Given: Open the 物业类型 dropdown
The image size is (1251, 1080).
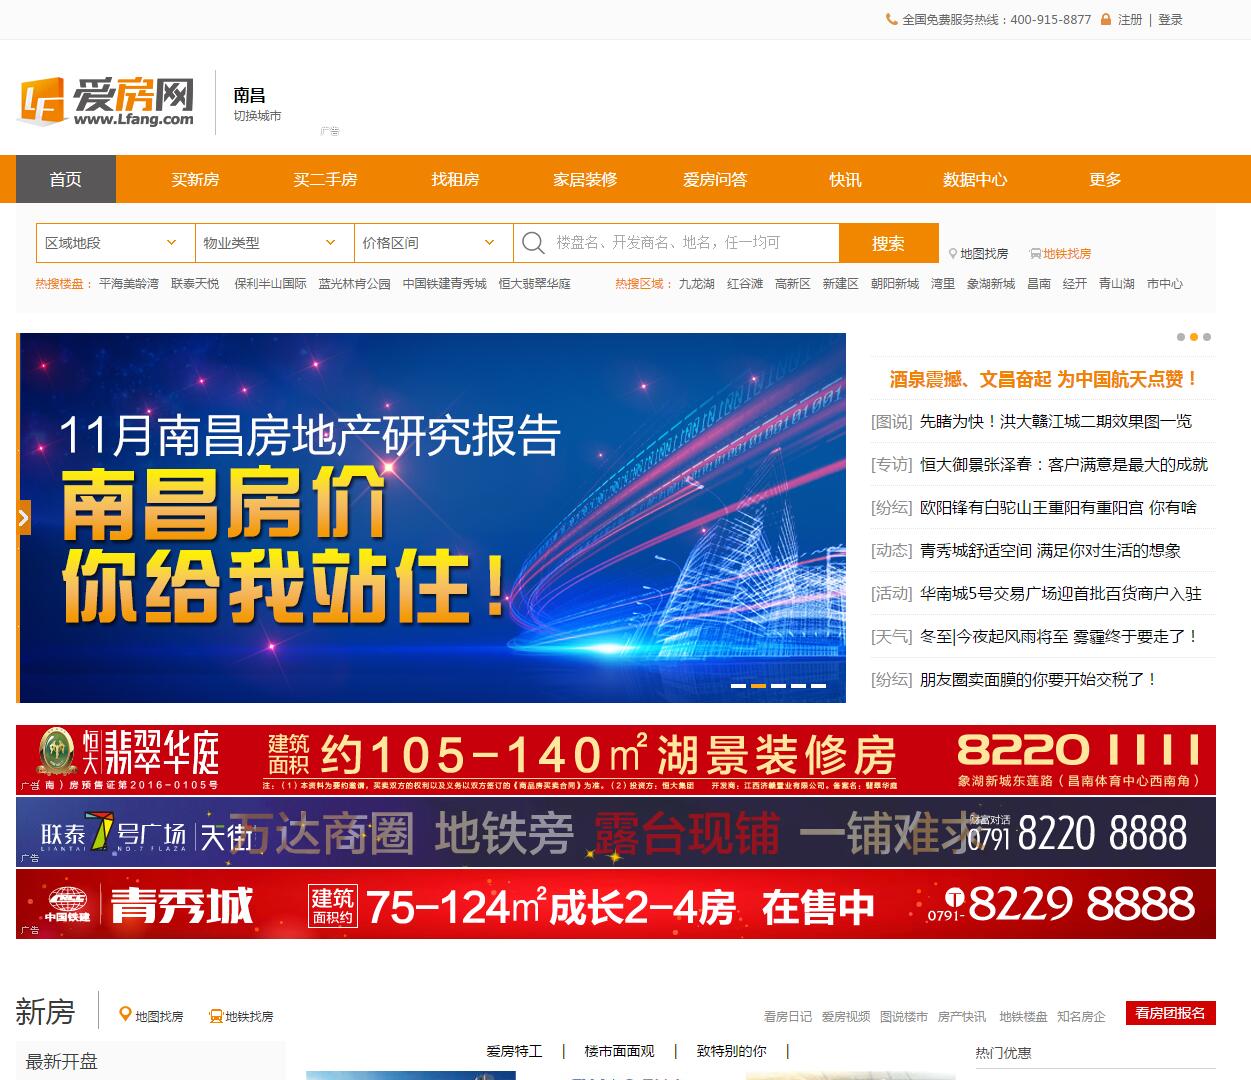Looking at the screenshot, I should pos(274,243).
